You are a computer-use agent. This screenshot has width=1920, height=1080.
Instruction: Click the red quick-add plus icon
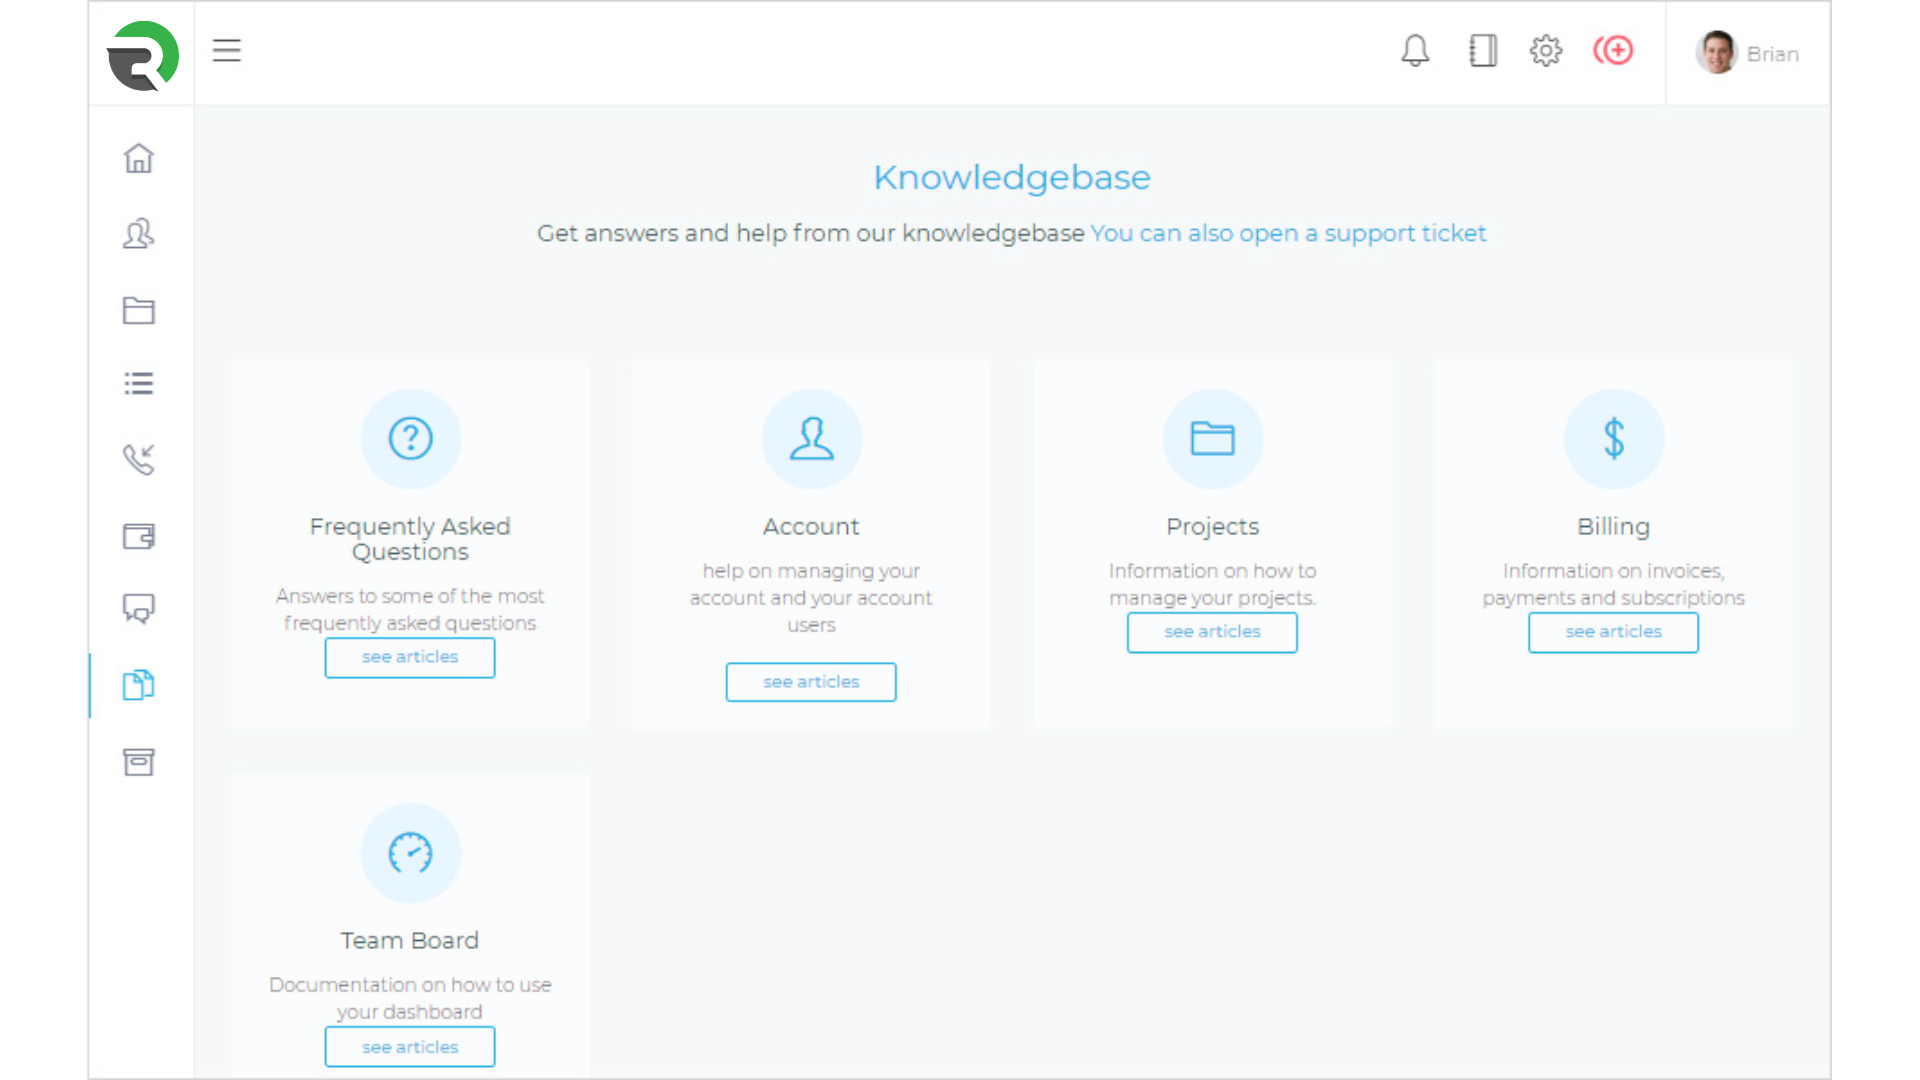(1613, 50)
